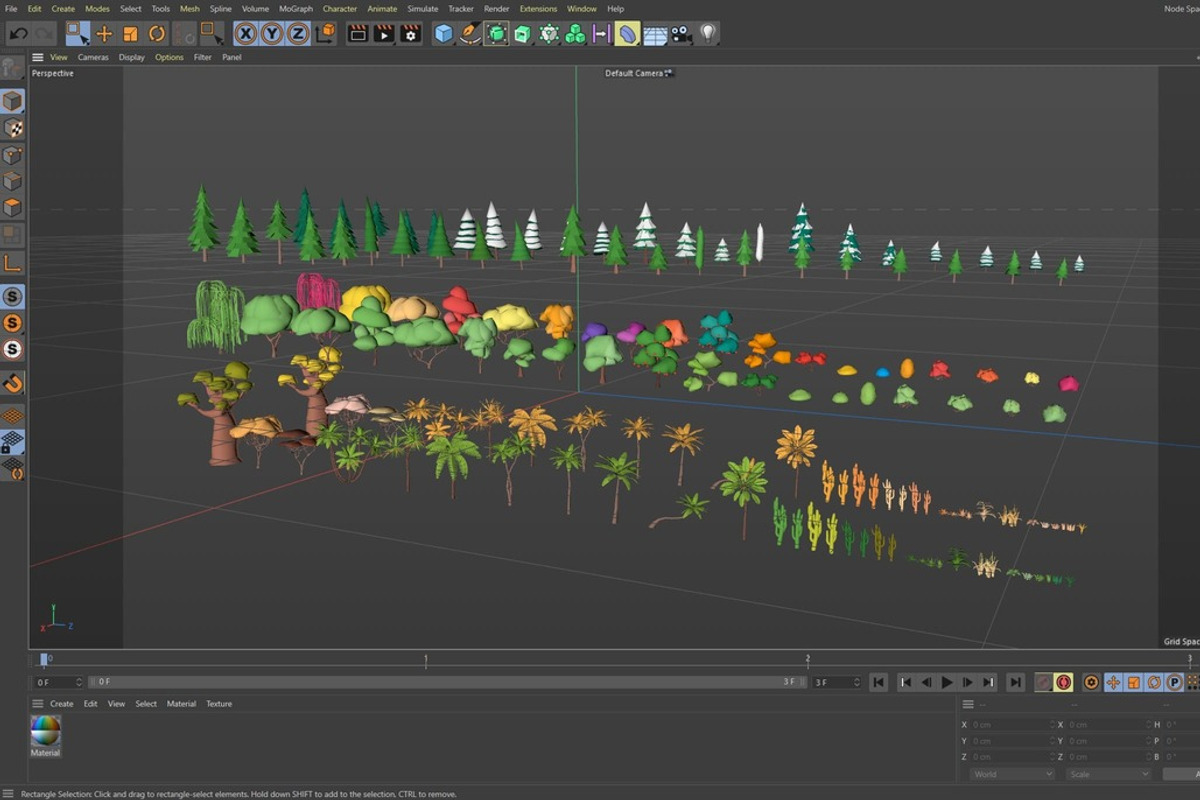Image resolution: width=1200 pixels, height=800 pixels.
Task: Expand the viewport hamburger menu
Action: pos(38,57)
